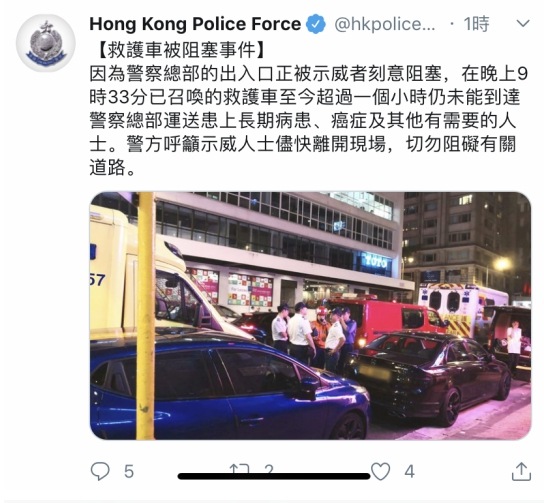Like the tweet with heart icon
Image resolution: width=544 pixels, height=503 pixels.
point(381,471)
